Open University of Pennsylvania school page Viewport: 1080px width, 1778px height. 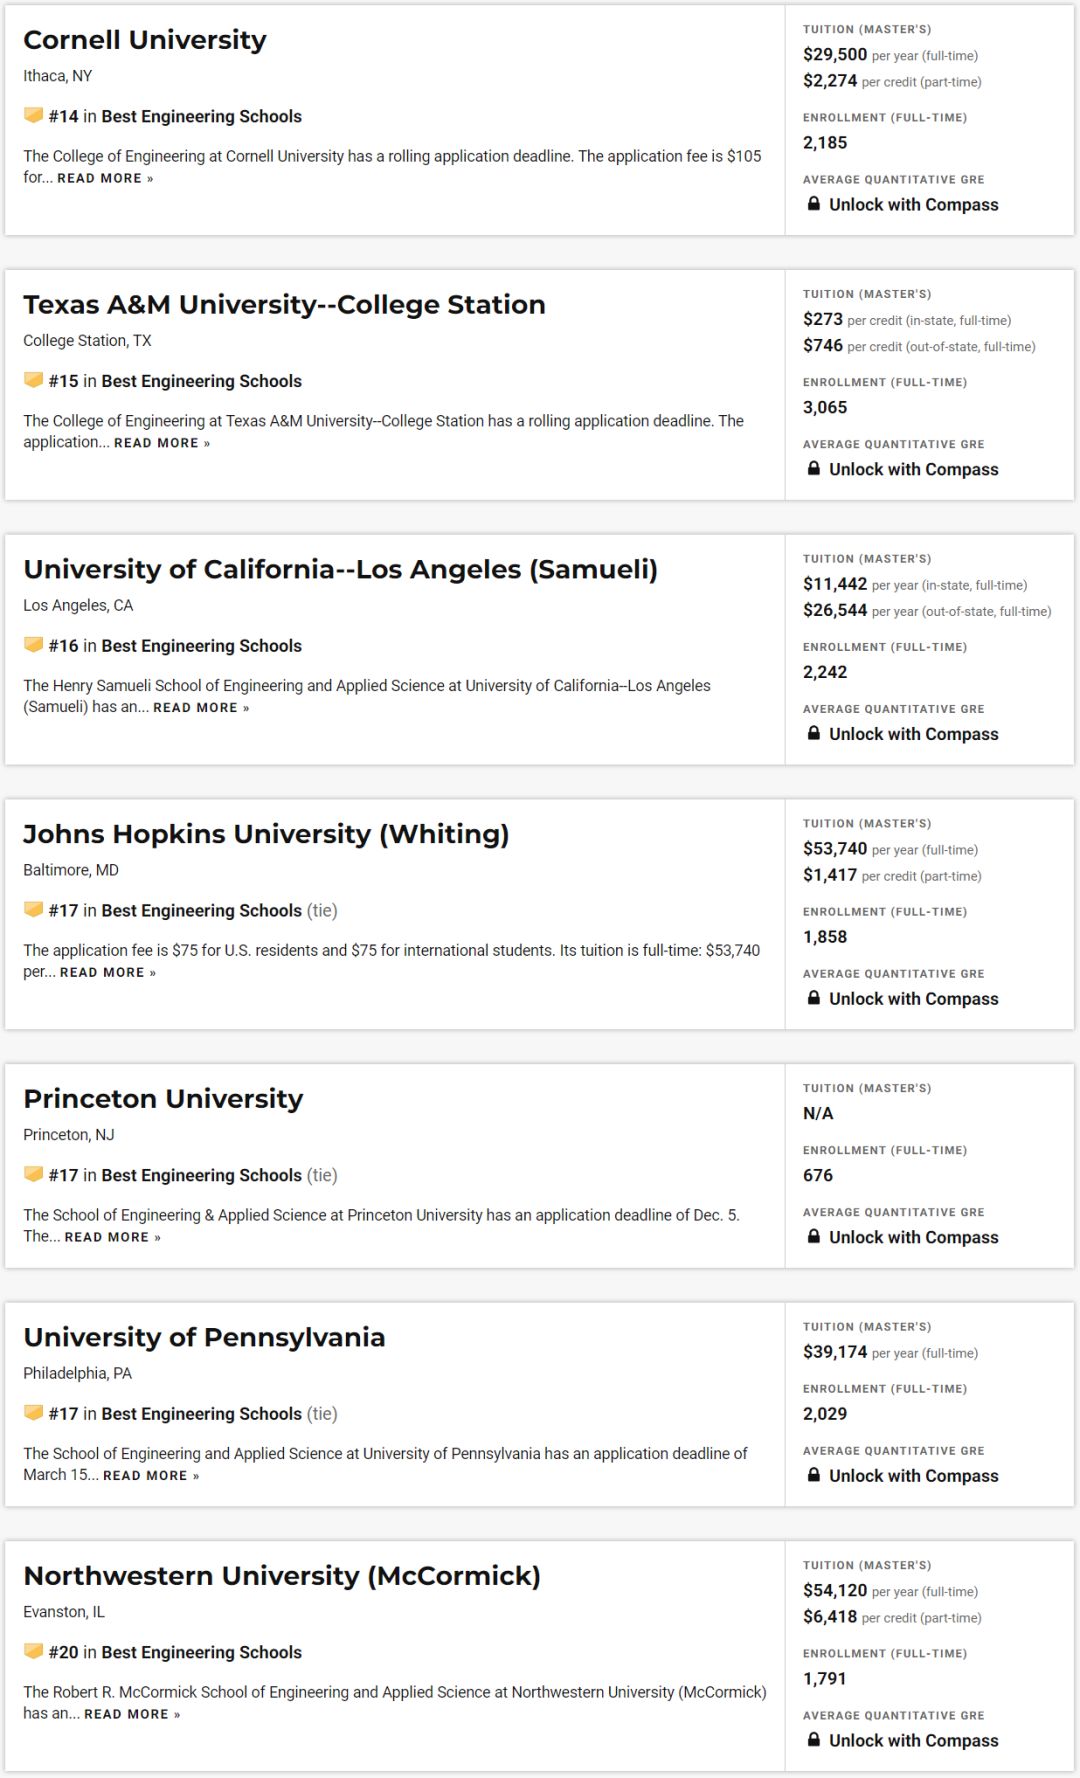click(x=204, y=1337)
